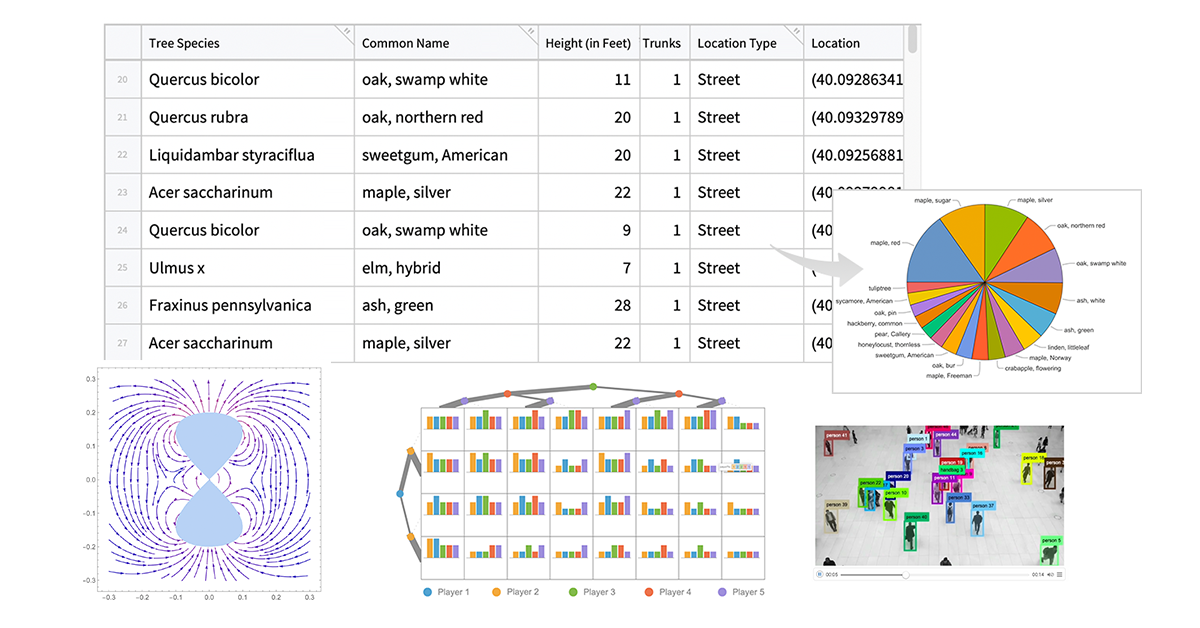The width and height of the screenshot is (1200, 628).
Task: Open the Tree Species column corner menu
Action: pyautogui.click(x=346, y=32)
